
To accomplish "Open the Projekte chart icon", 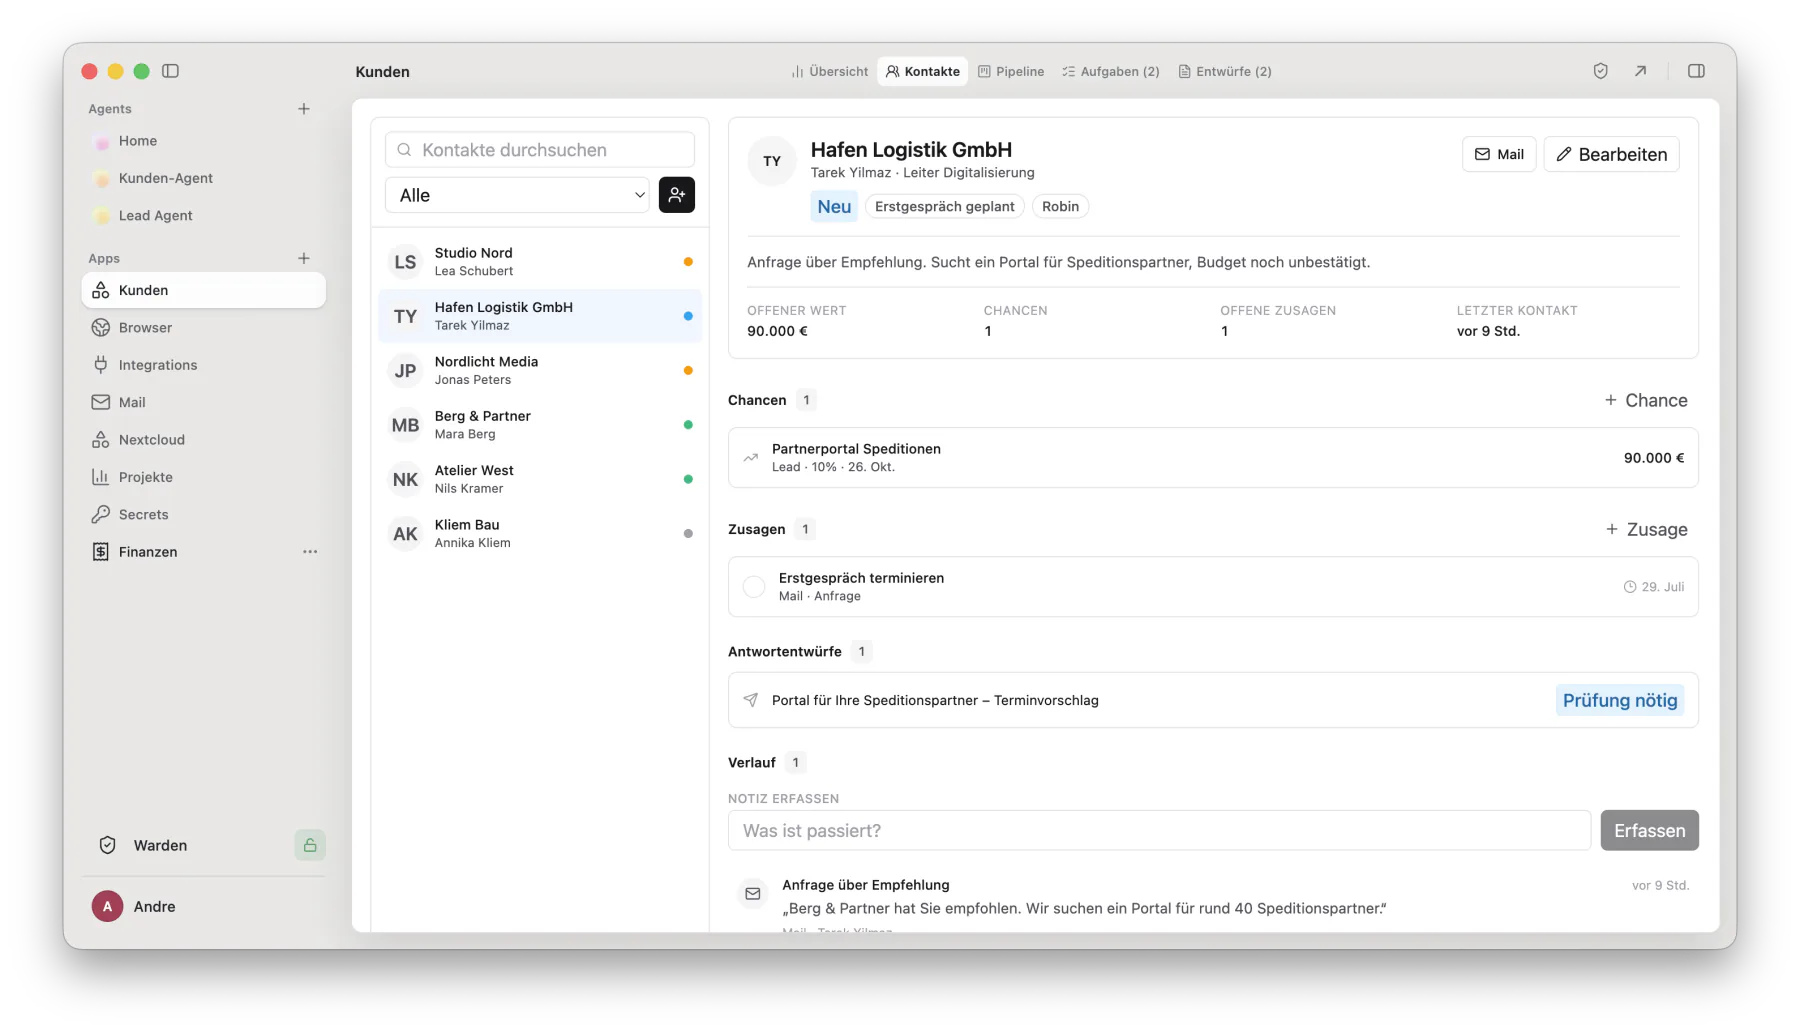I will pyautogui.click(x=101, y=477).
